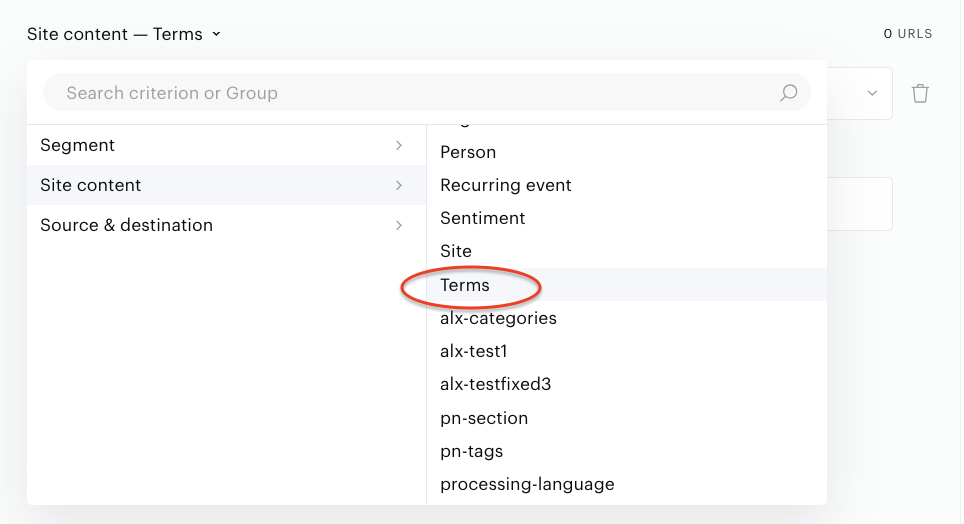Delete the criterion with the trash icon
The width and height of the screenshot is (964, 524).
point(920,93)
